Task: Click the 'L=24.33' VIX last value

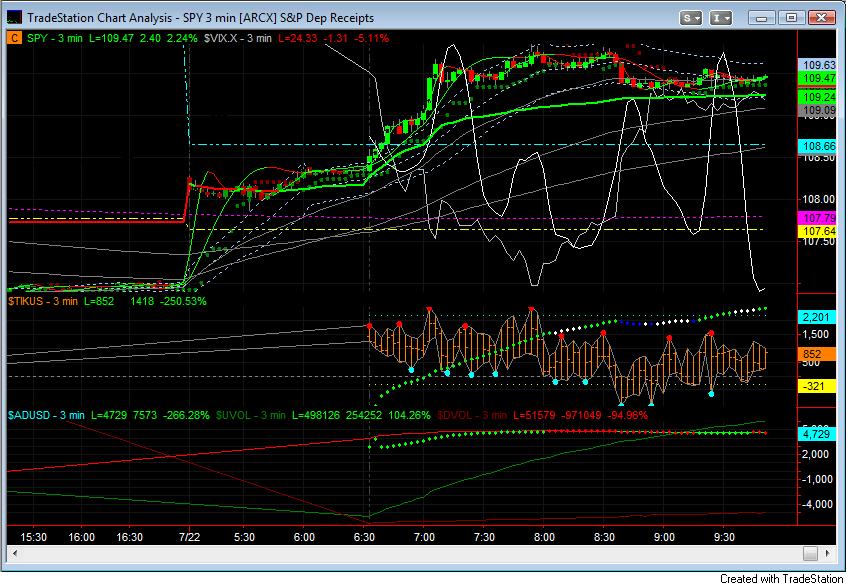Action: (297, 38)
